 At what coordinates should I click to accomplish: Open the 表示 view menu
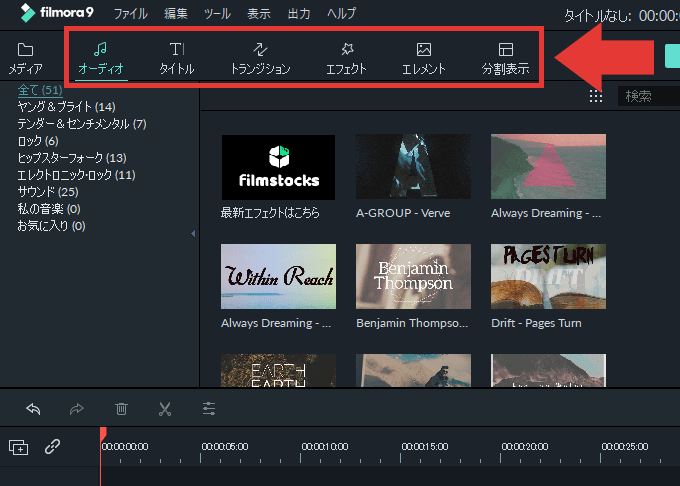tap(259, 13)
